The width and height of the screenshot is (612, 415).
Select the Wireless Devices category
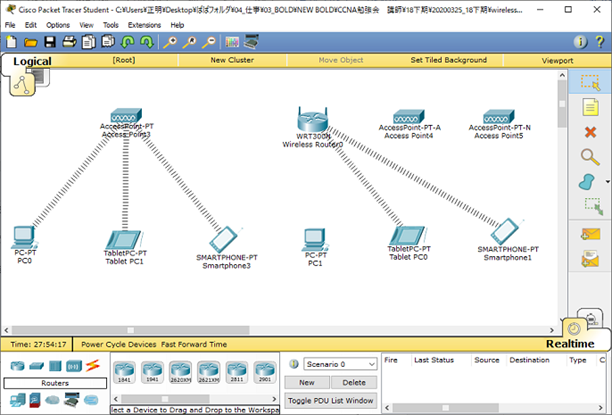tap(74, 366)
